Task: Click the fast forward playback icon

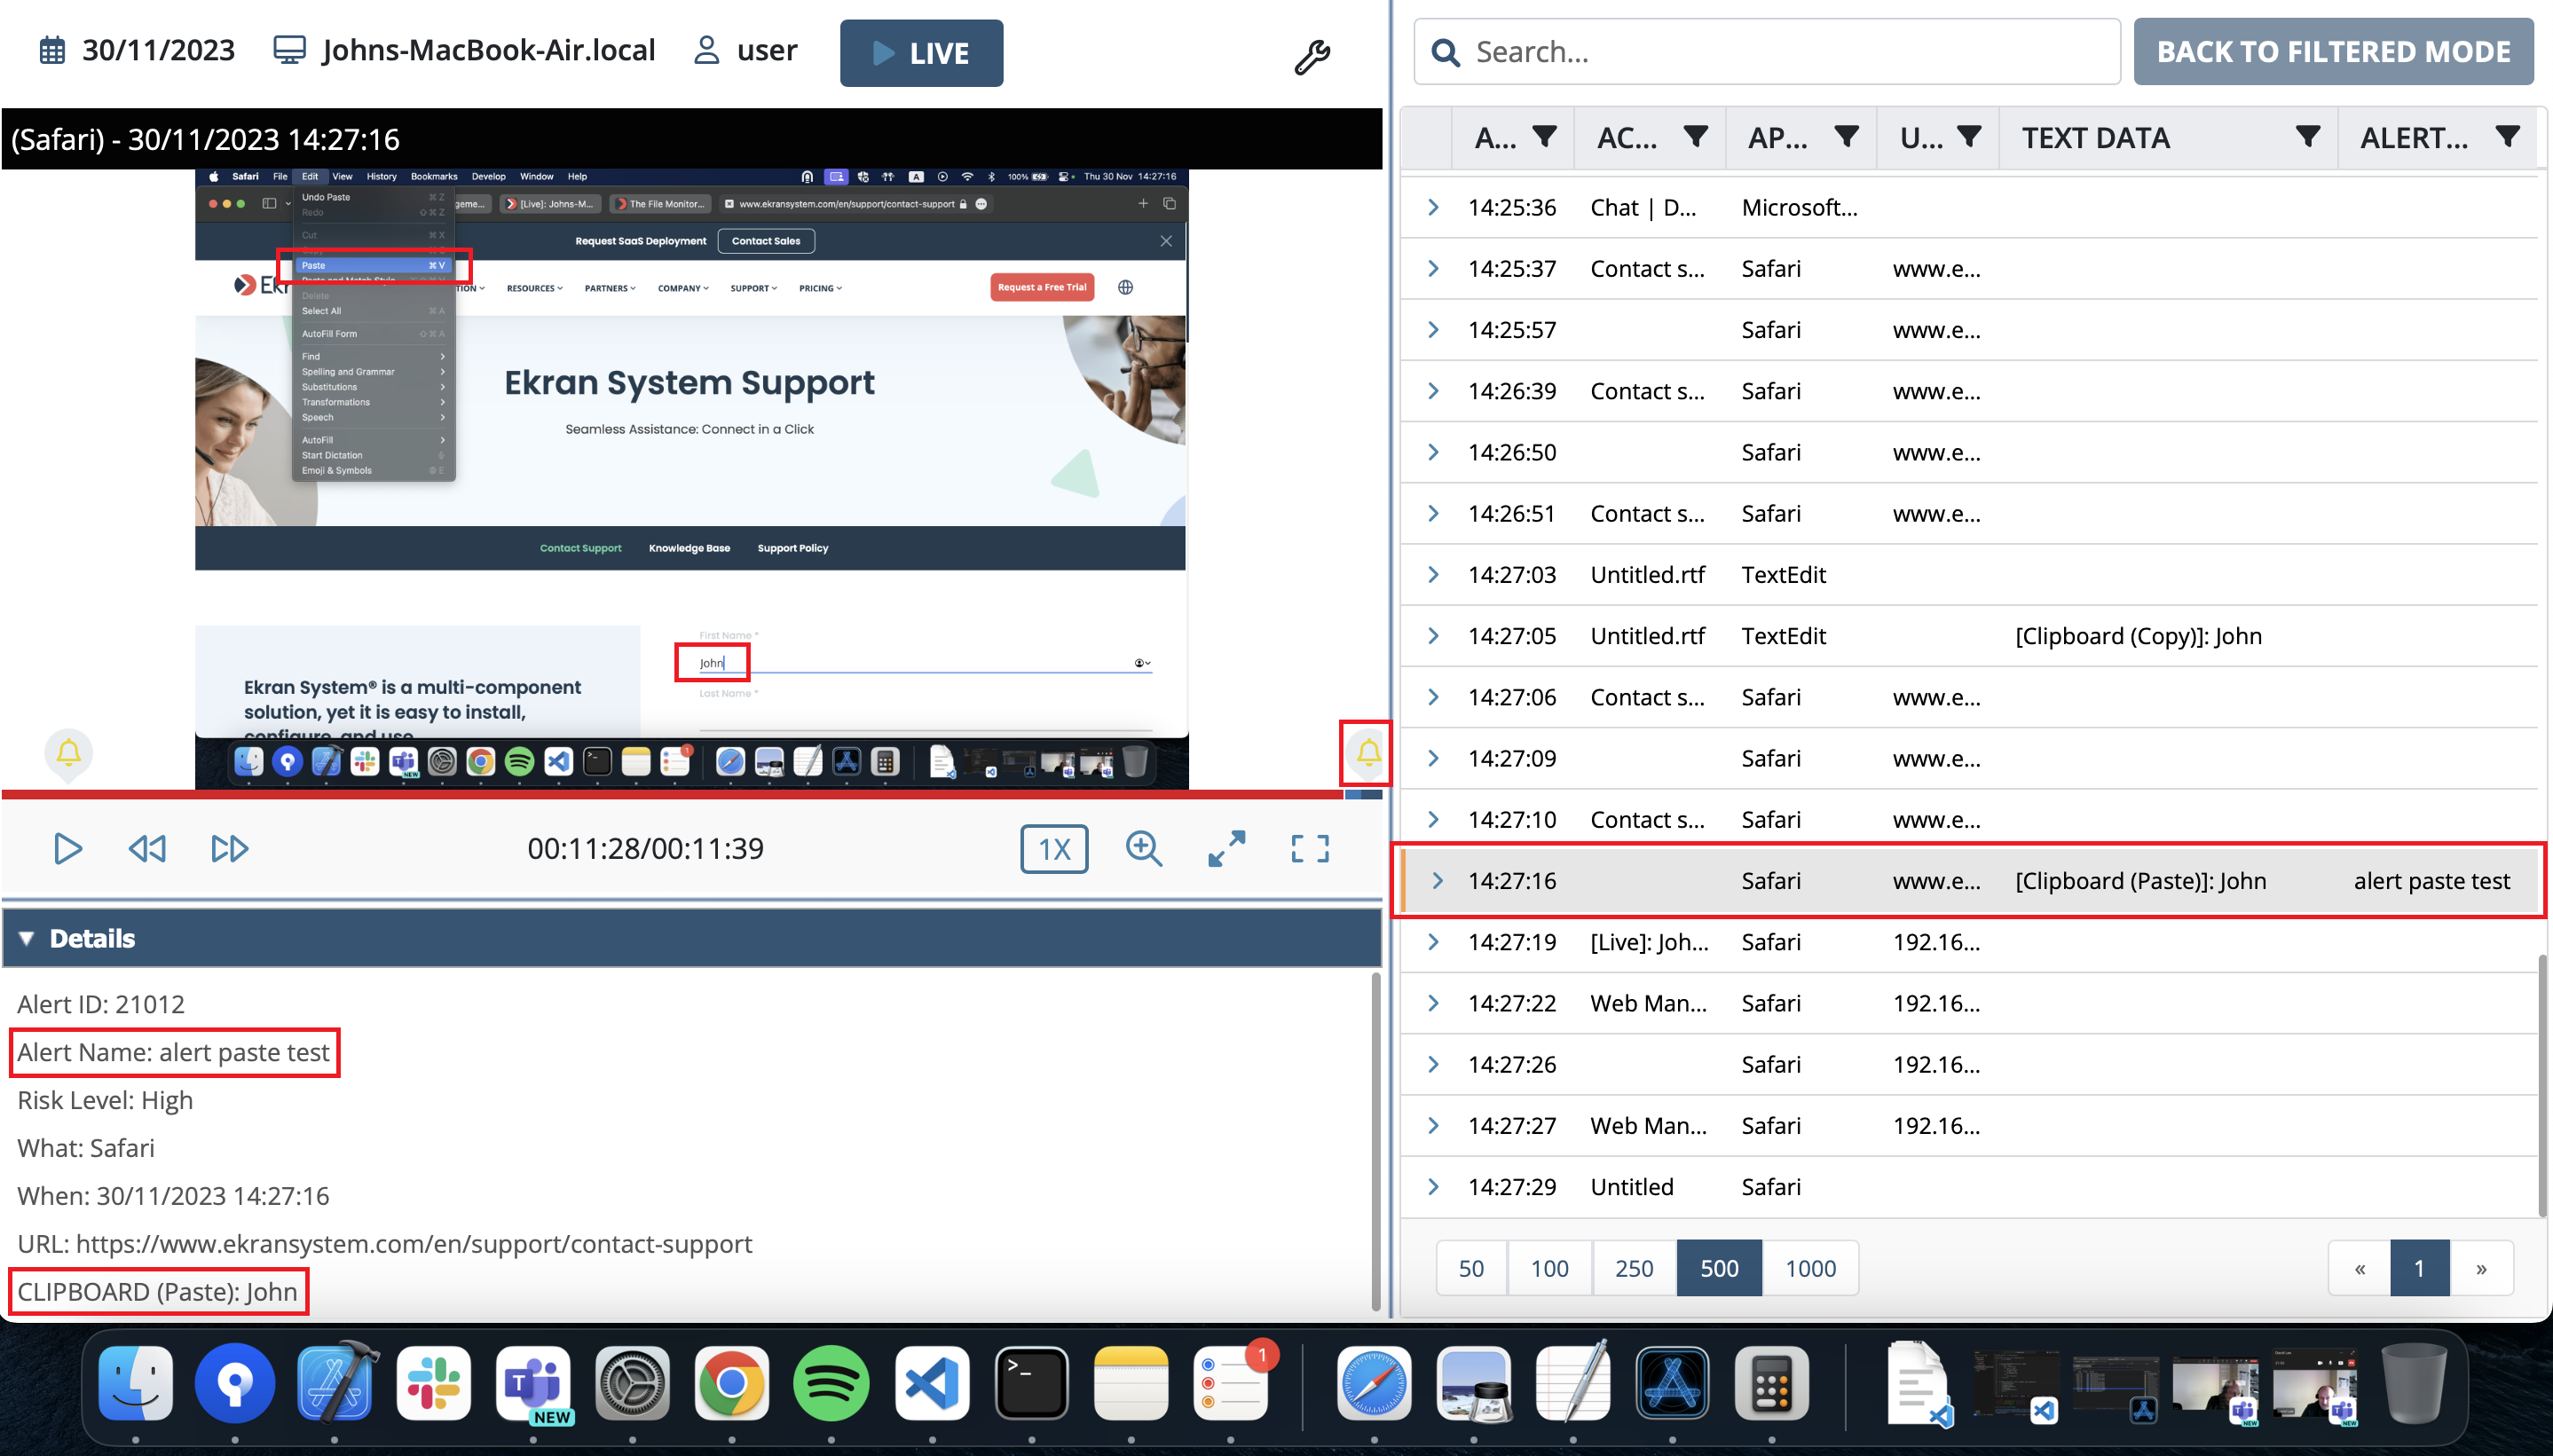Action: [x=229, y=849]
